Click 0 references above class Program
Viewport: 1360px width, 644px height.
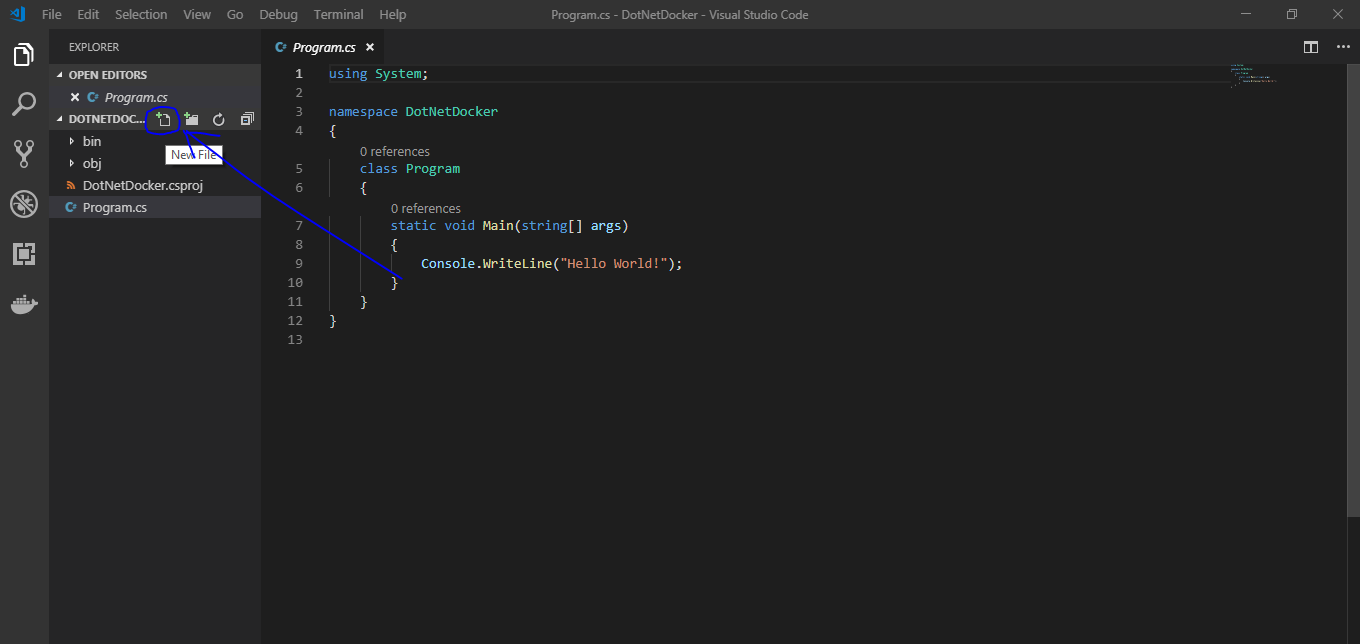point(395,151)
